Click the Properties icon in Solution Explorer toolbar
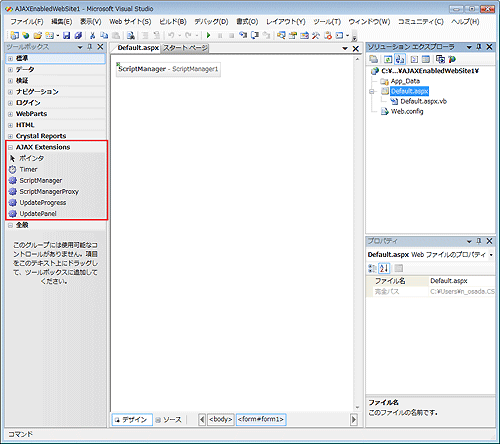 coord(374,59)
